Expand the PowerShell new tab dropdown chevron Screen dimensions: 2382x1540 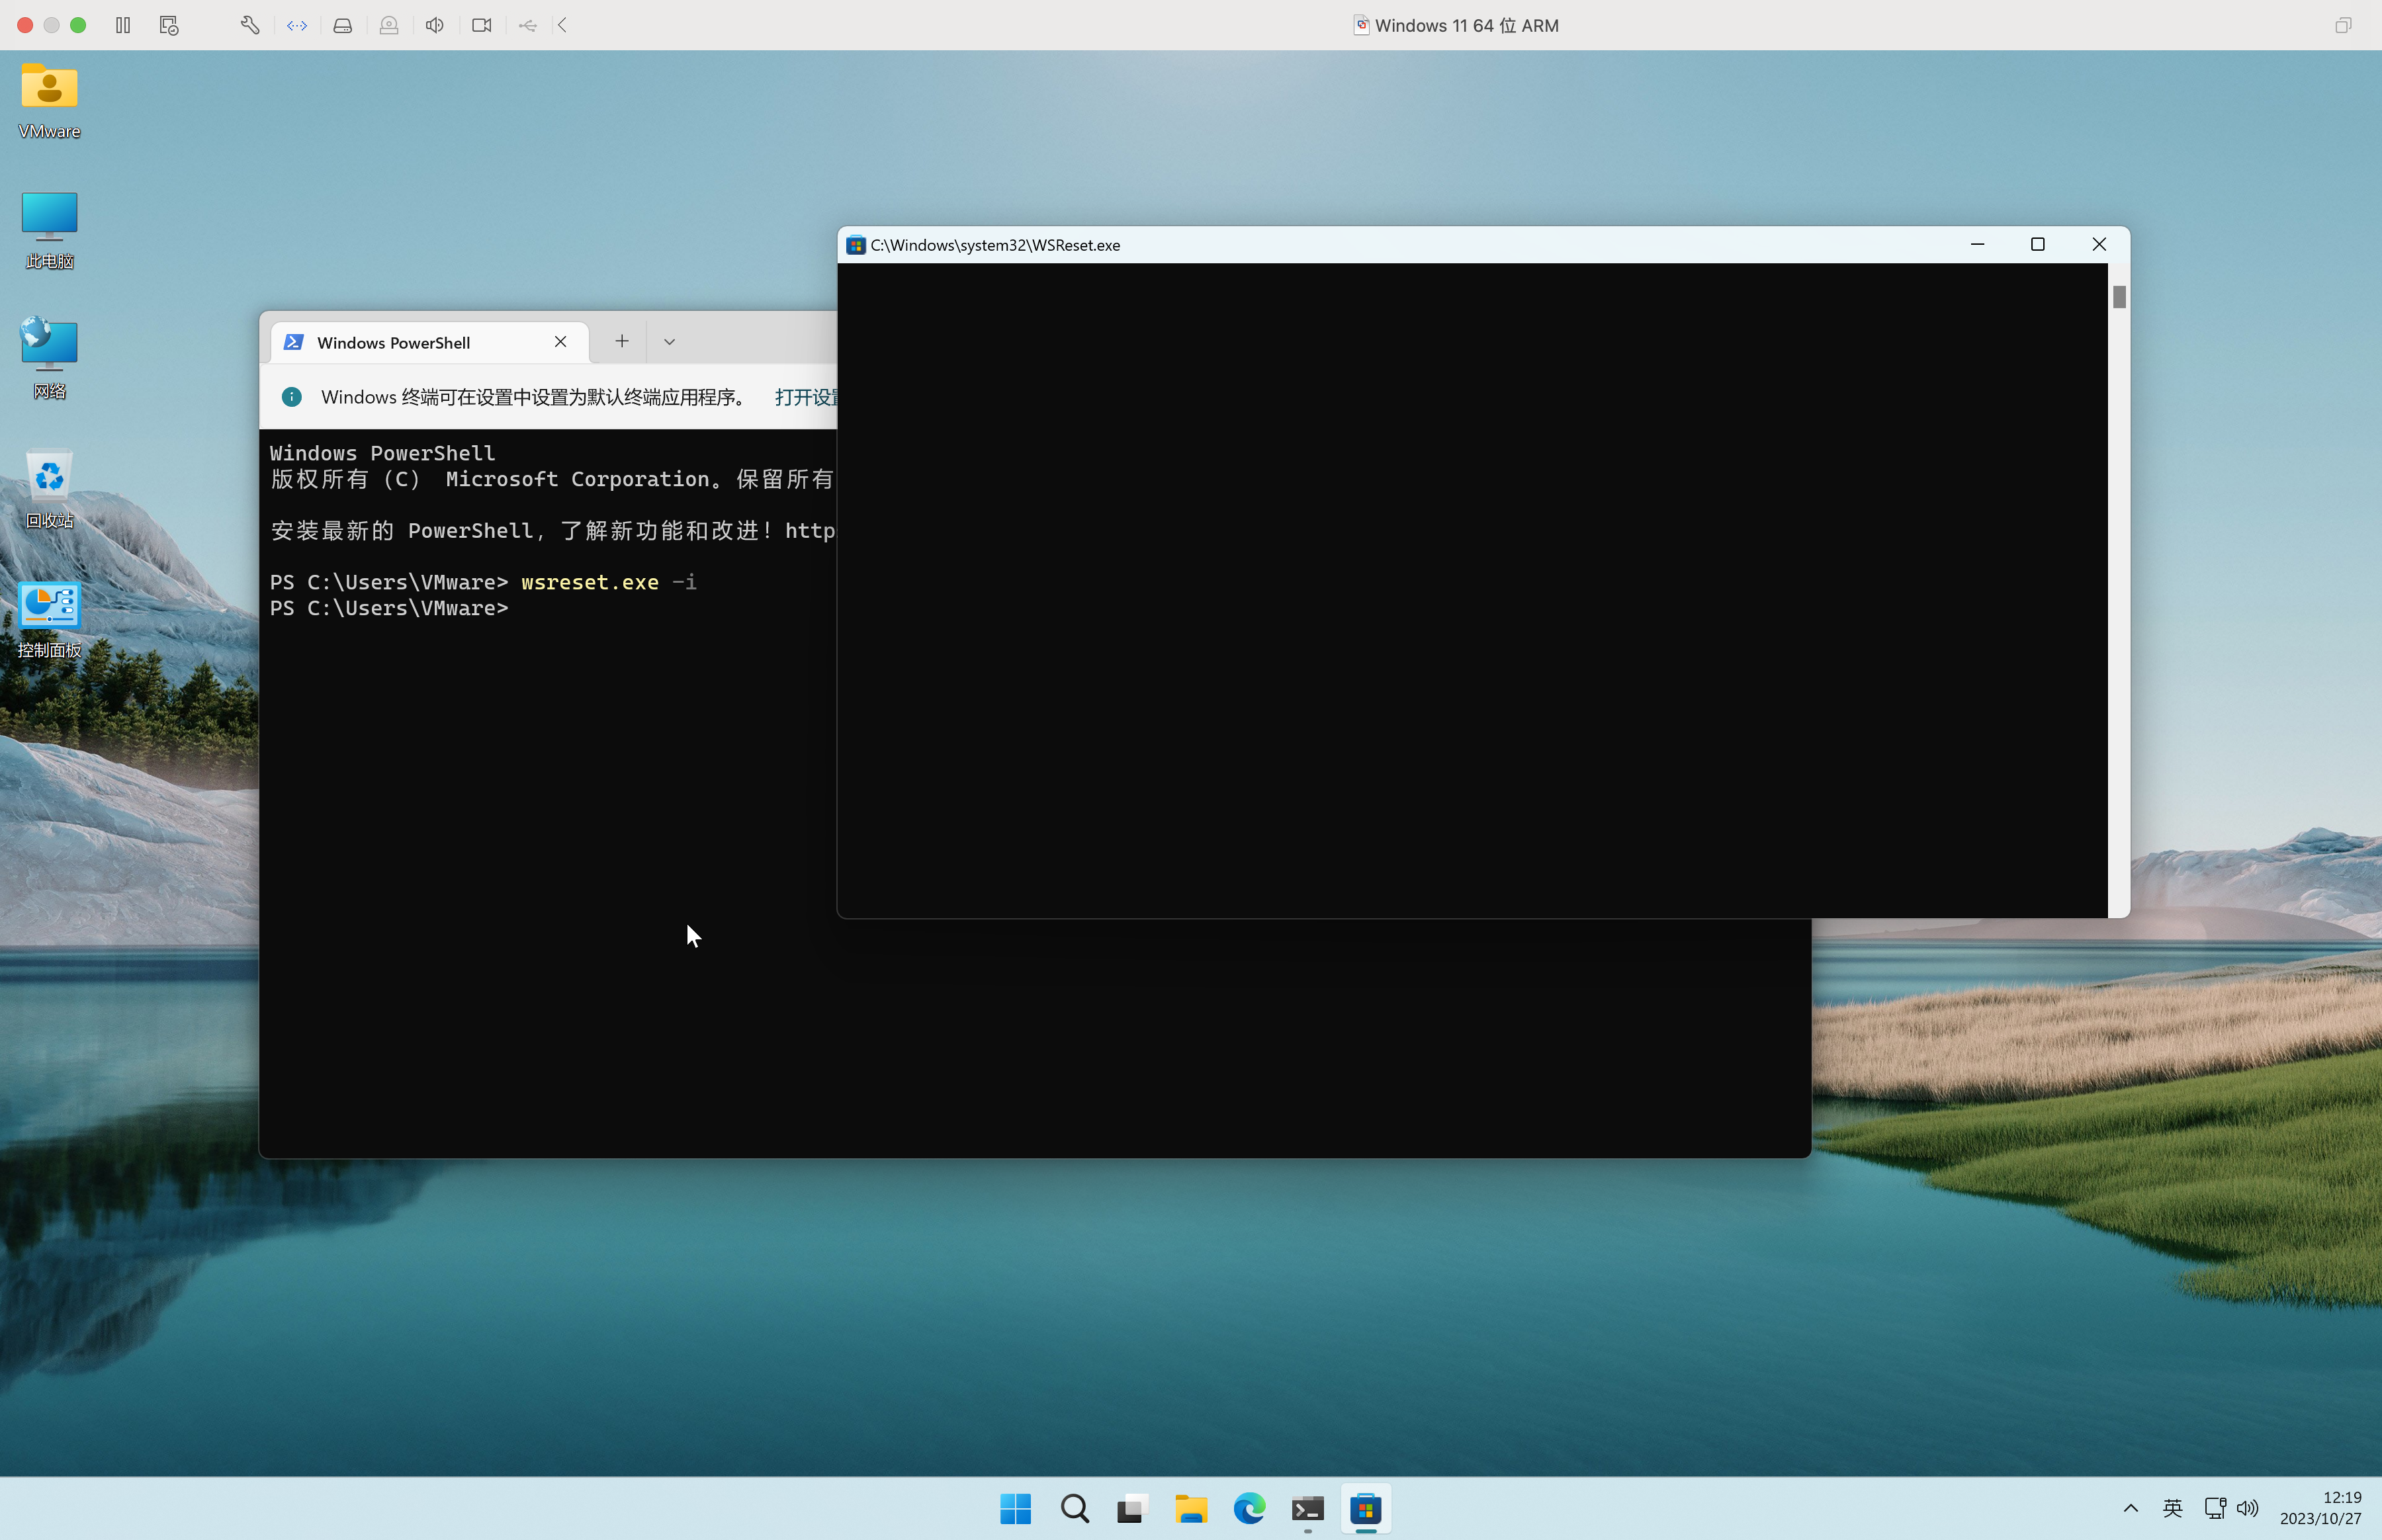669,342
